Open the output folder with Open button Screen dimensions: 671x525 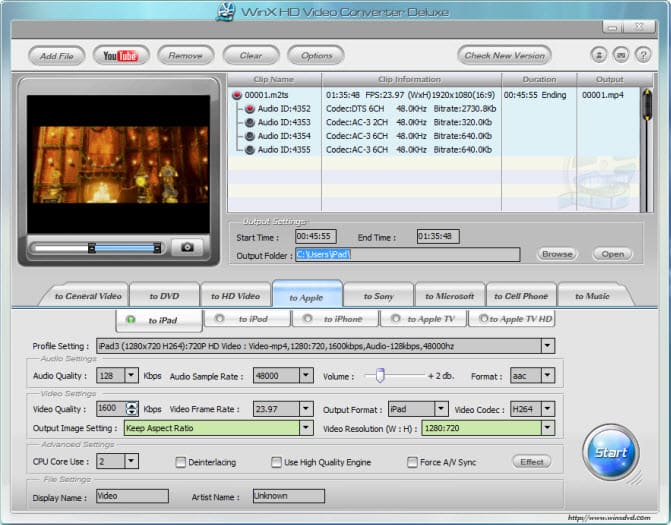click(612, 254)
